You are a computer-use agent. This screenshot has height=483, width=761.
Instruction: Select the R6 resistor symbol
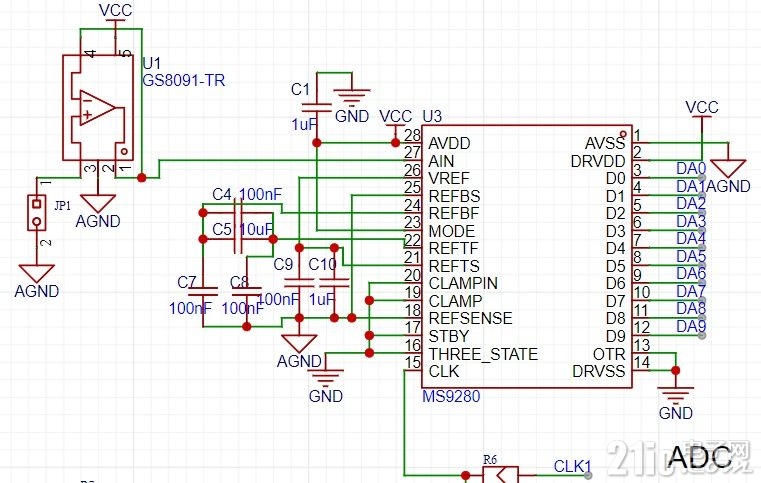[500, 474]
